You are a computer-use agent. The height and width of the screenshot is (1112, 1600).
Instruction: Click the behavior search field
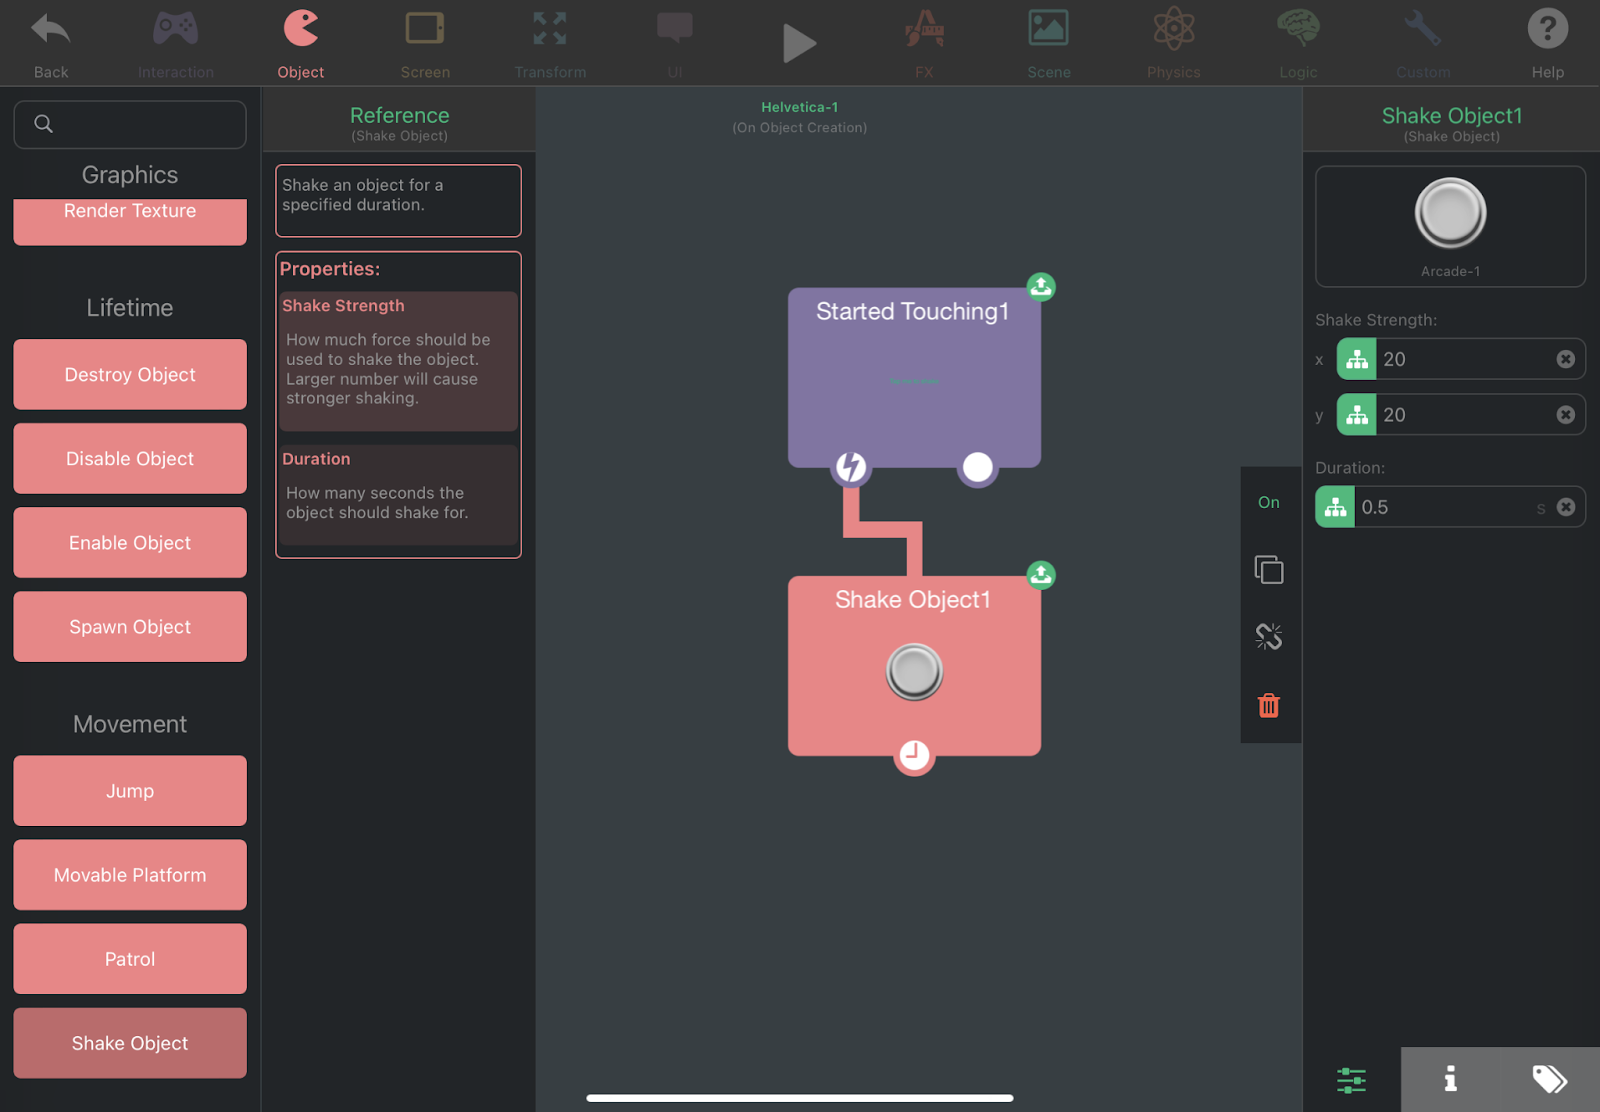(130, 124)
